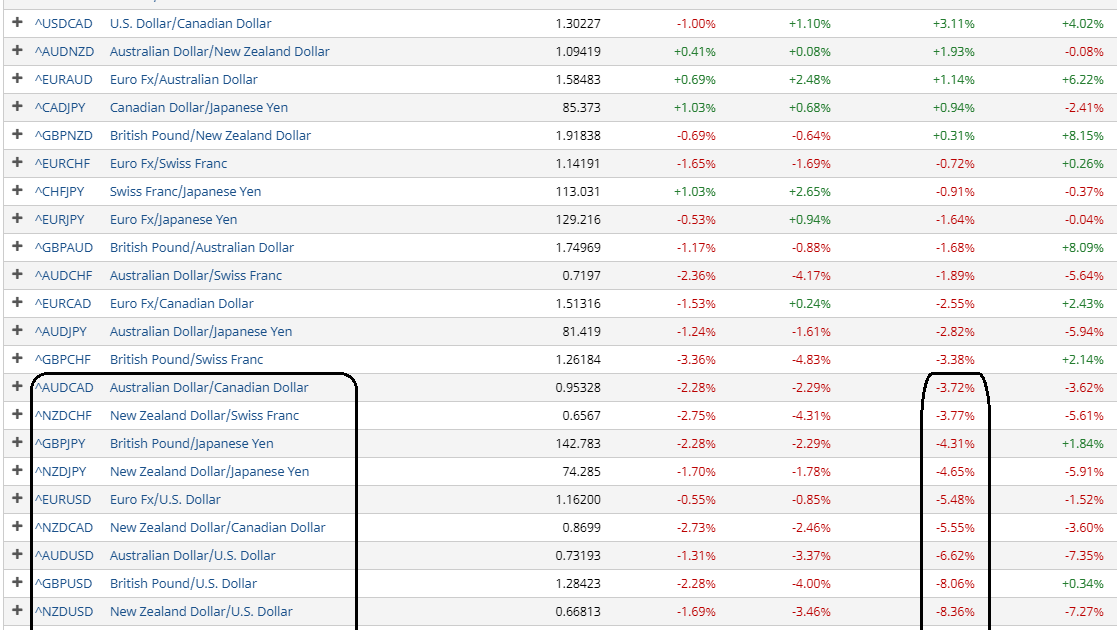Click the ^AUDUSD ticker symbol
Viewport: 1117px width, 630px height.
(x=64, y=555)
